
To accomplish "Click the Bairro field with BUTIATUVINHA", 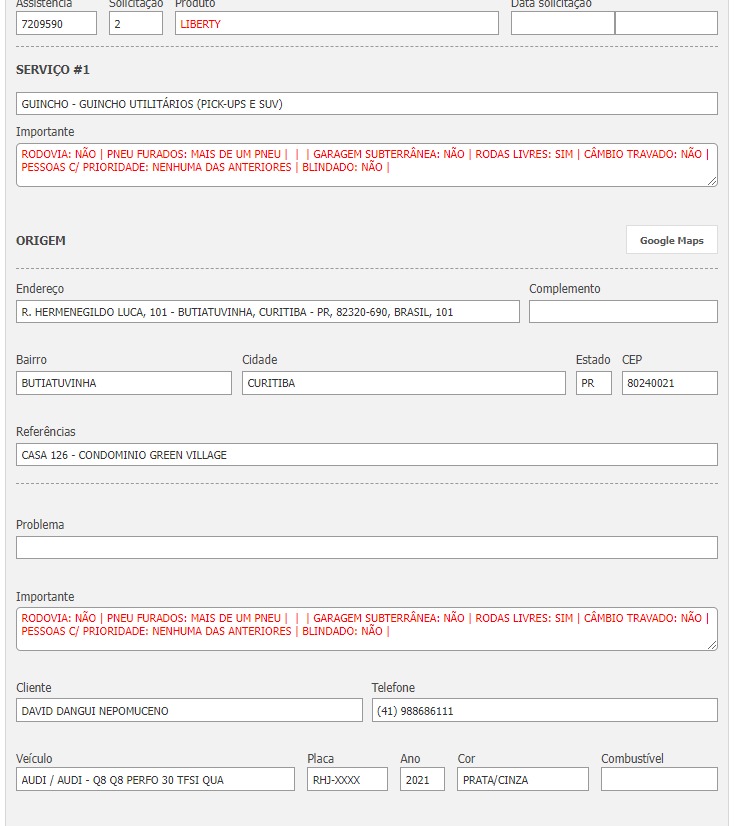I will pyautogui.click(x=124, y=383).
